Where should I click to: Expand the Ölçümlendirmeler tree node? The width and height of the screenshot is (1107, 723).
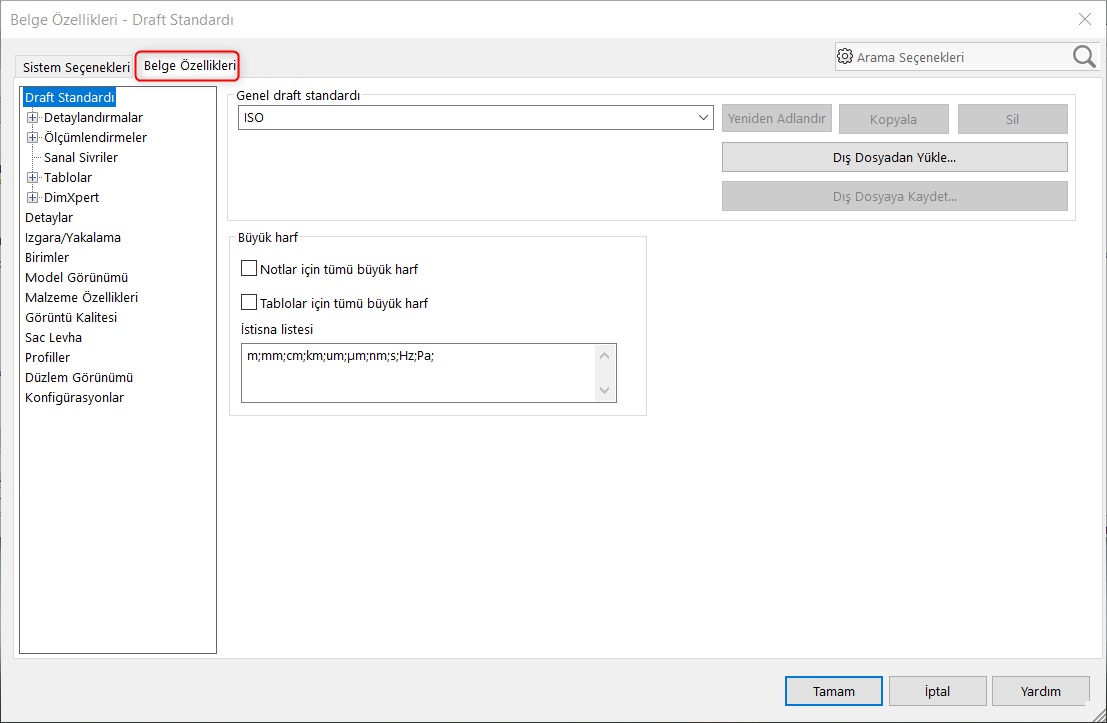(x=32, y=137)
